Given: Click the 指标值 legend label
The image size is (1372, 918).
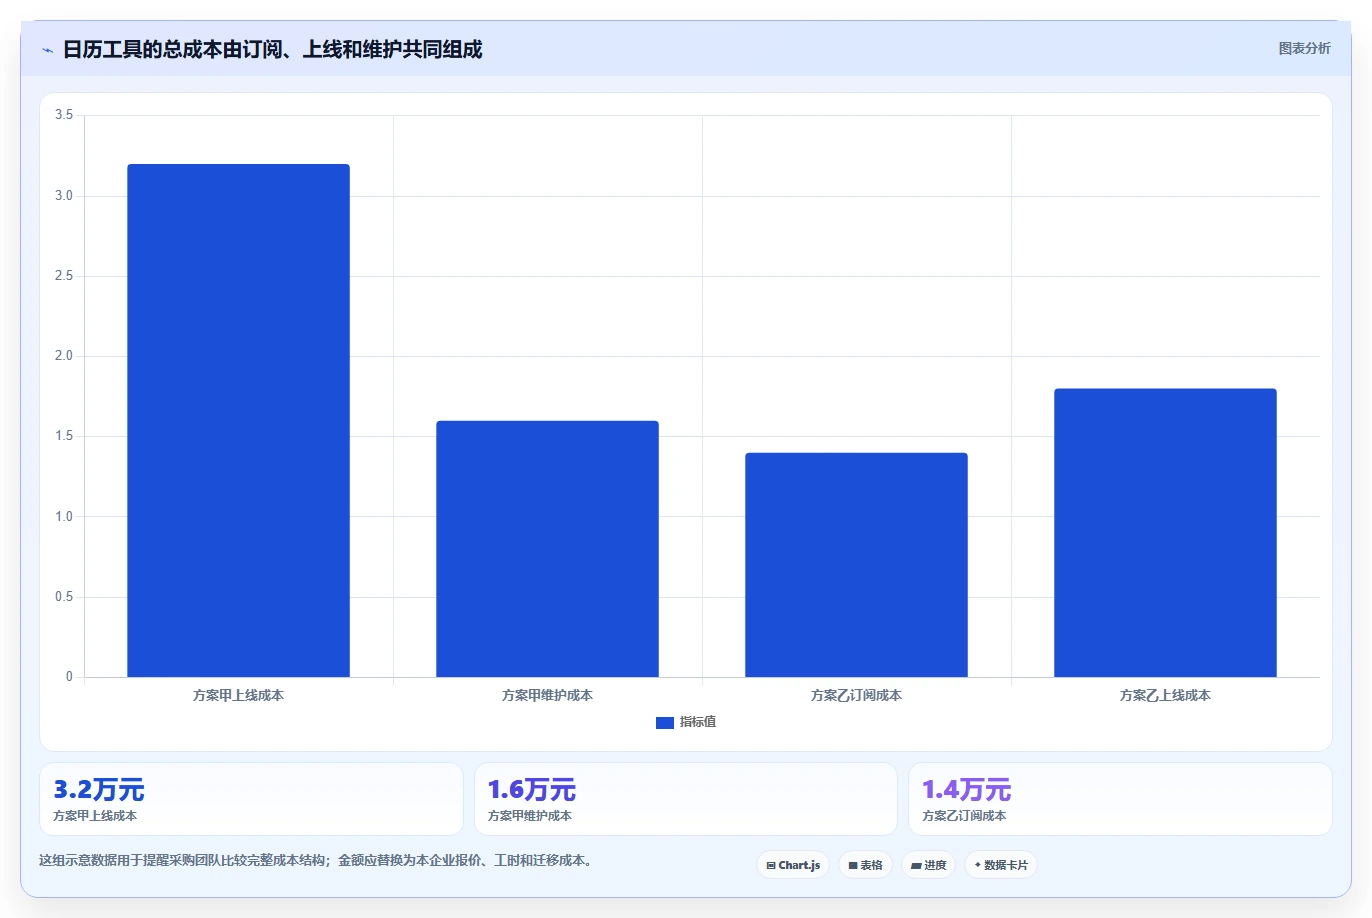Looking at the screenshot, I should [698, 722].
